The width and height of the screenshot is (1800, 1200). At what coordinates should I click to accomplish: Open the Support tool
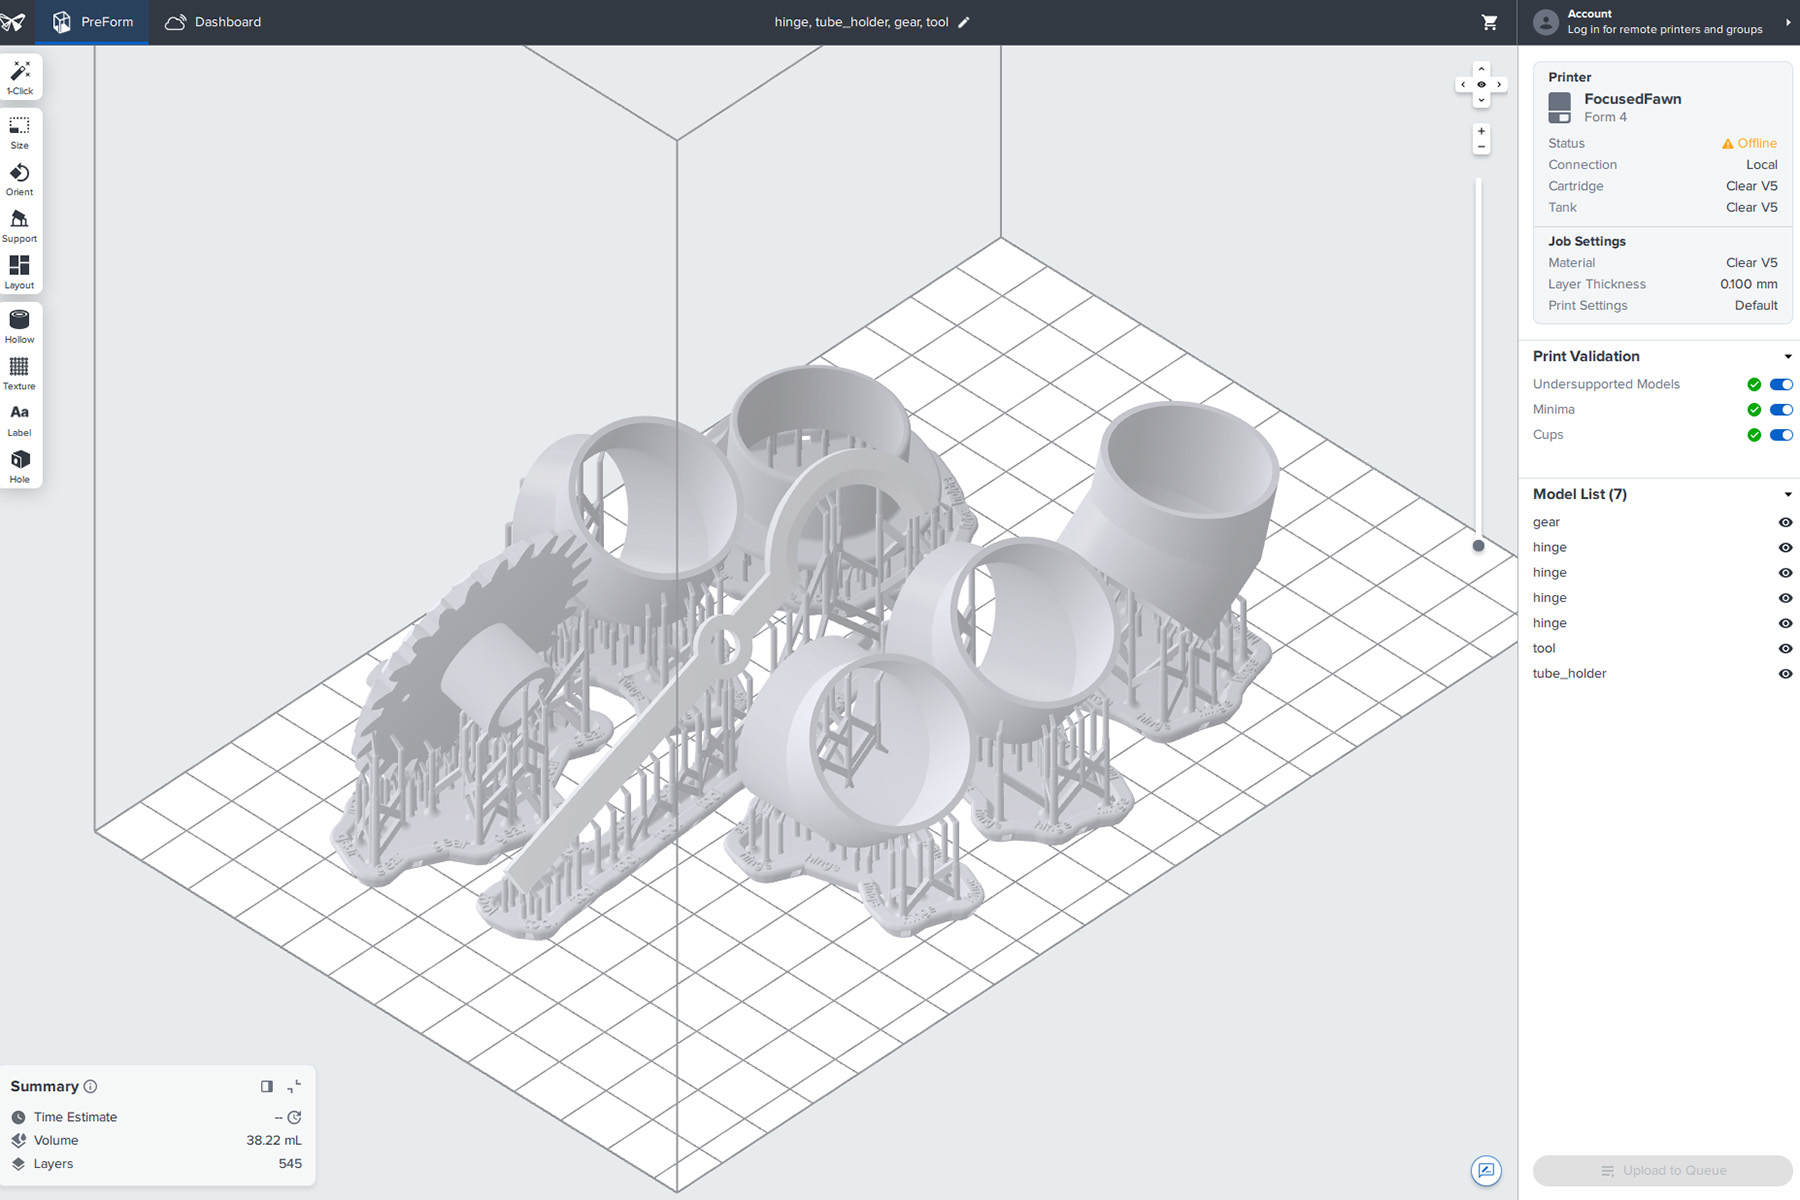click(x=20, y=226)
